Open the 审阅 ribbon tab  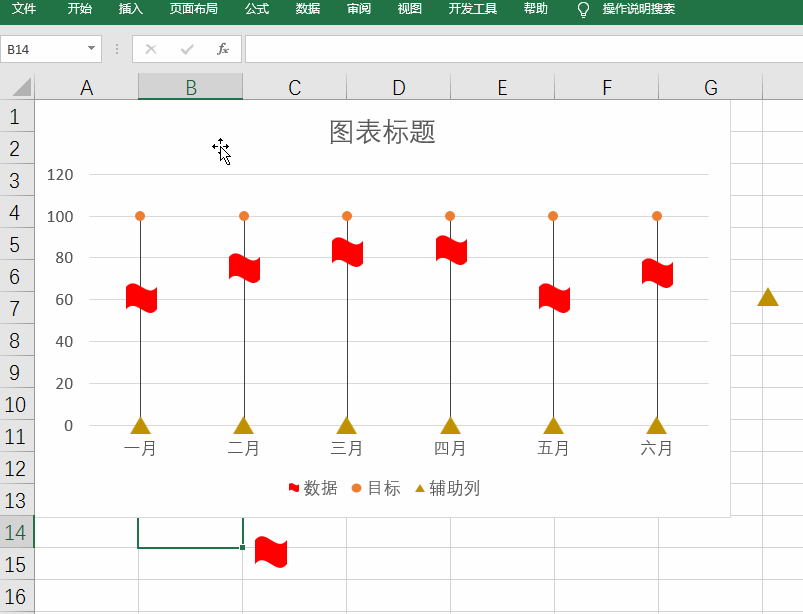click(358, 9)
